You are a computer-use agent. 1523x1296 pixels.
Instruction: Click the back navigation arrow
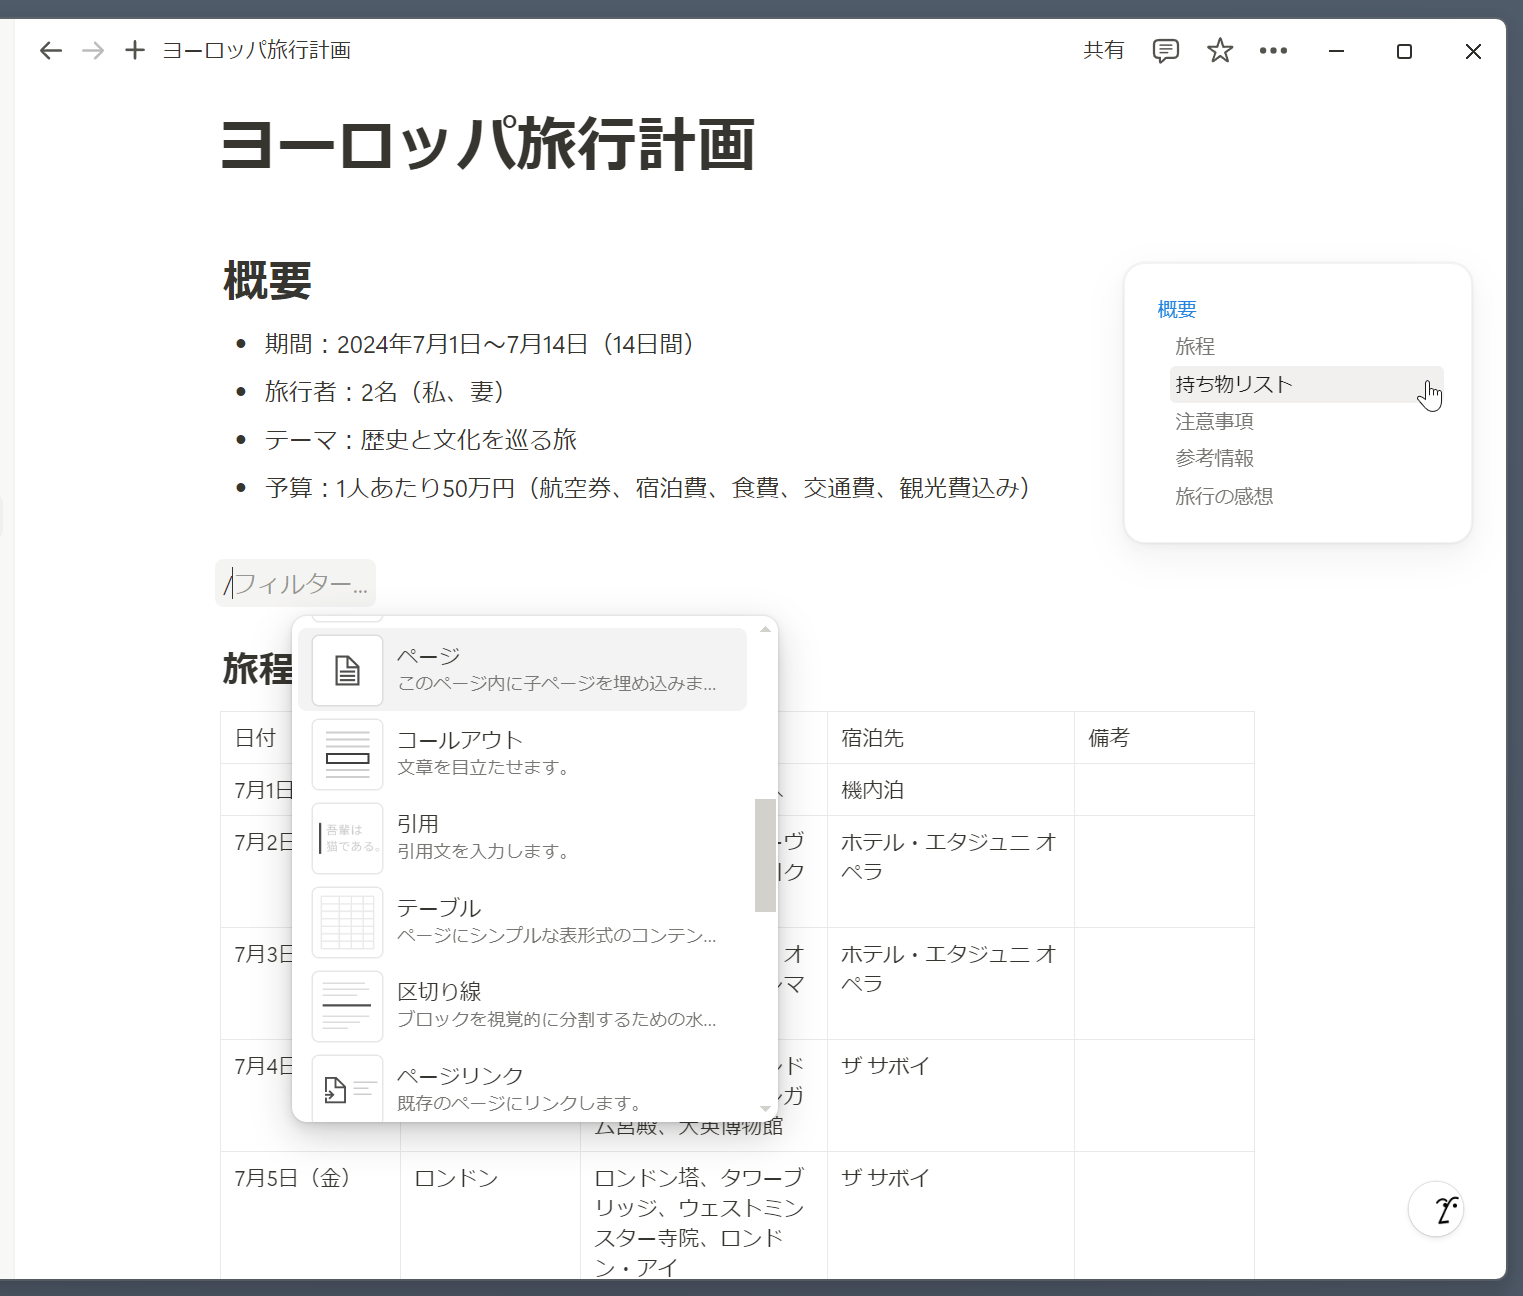[x=51, y=51]
